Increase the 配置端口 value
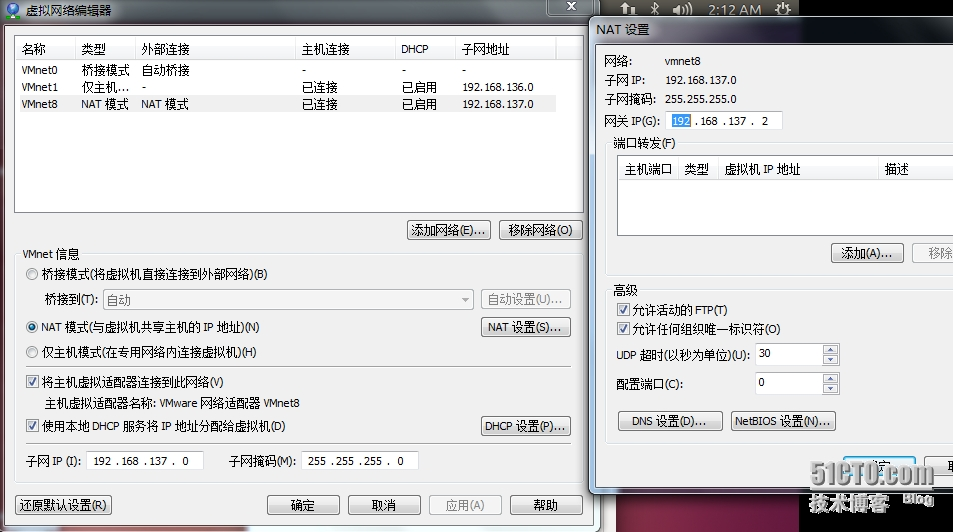The height and width of the screenshot is (532, 953). coord(830,379)
